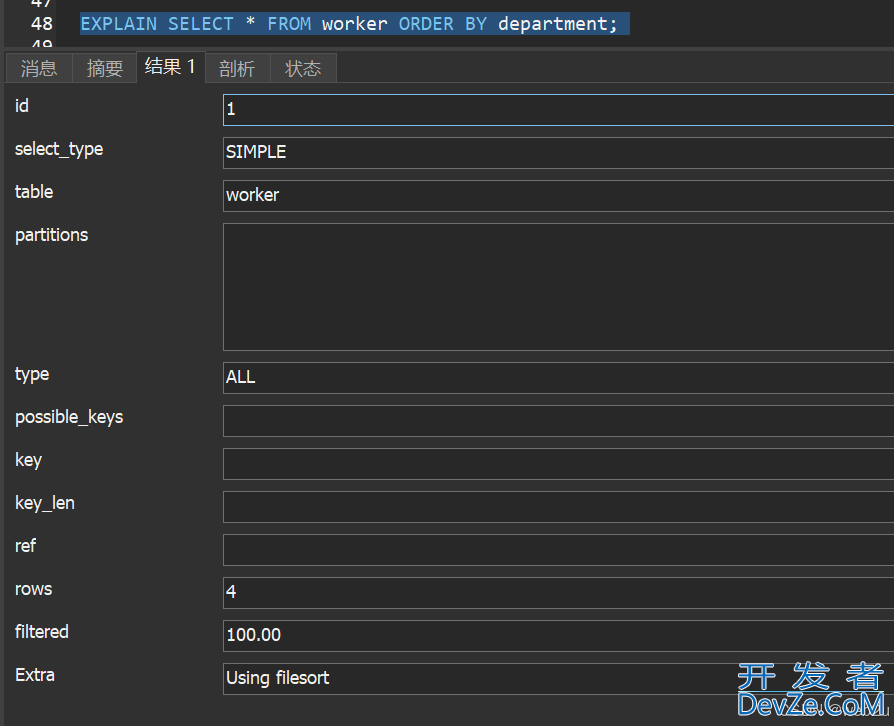
Task: Click the key_len field label
Action: pyautogui.click(x=45, y=504)
